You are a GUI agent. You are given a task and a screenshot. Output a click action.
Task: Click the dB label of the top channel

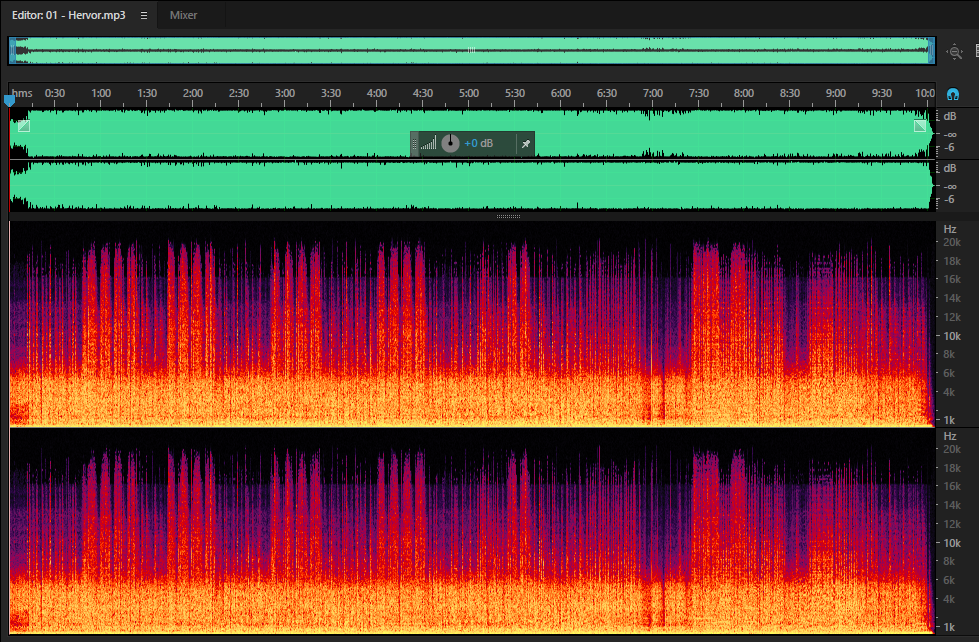pyautogui.click(x=950, y=116)
